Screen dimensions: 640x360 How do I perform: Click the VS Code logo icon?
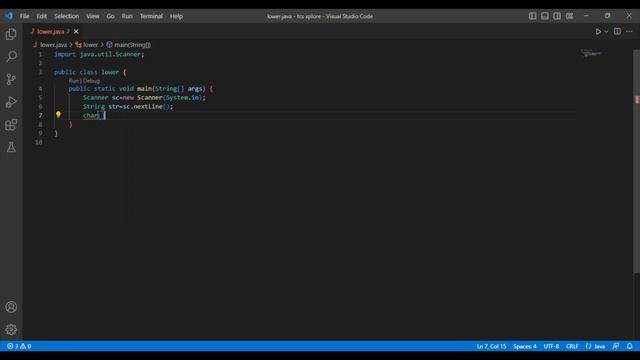tap(9, 16)
